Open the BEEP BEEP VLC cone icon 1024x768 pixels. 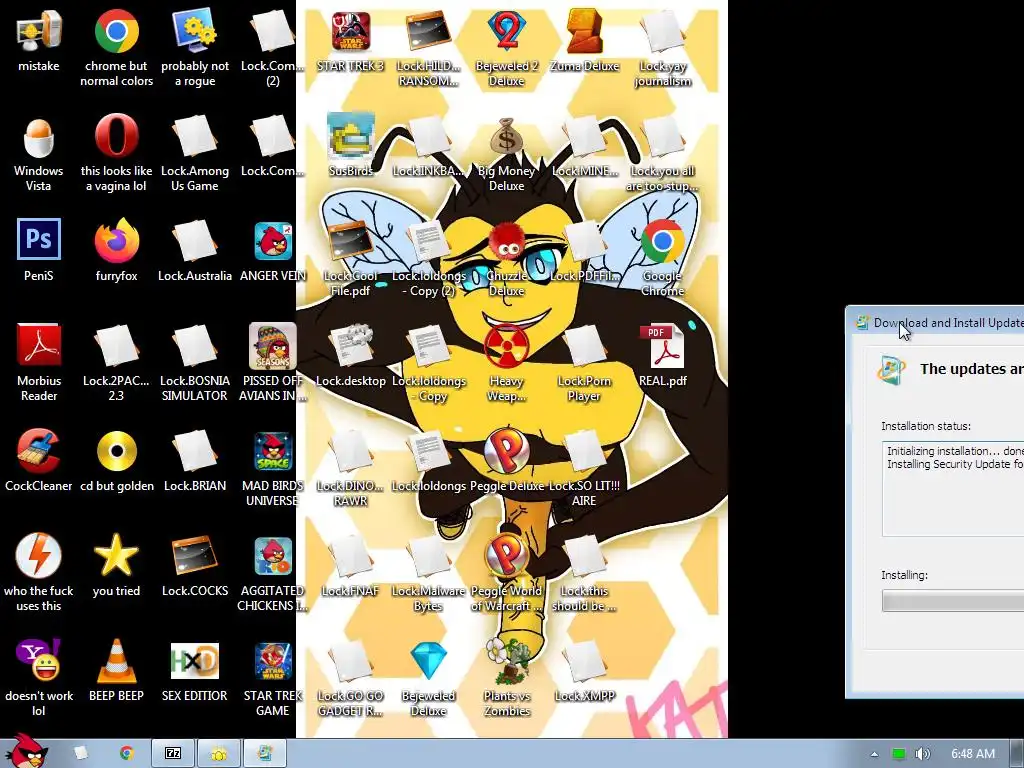click(x=116, y=661)
